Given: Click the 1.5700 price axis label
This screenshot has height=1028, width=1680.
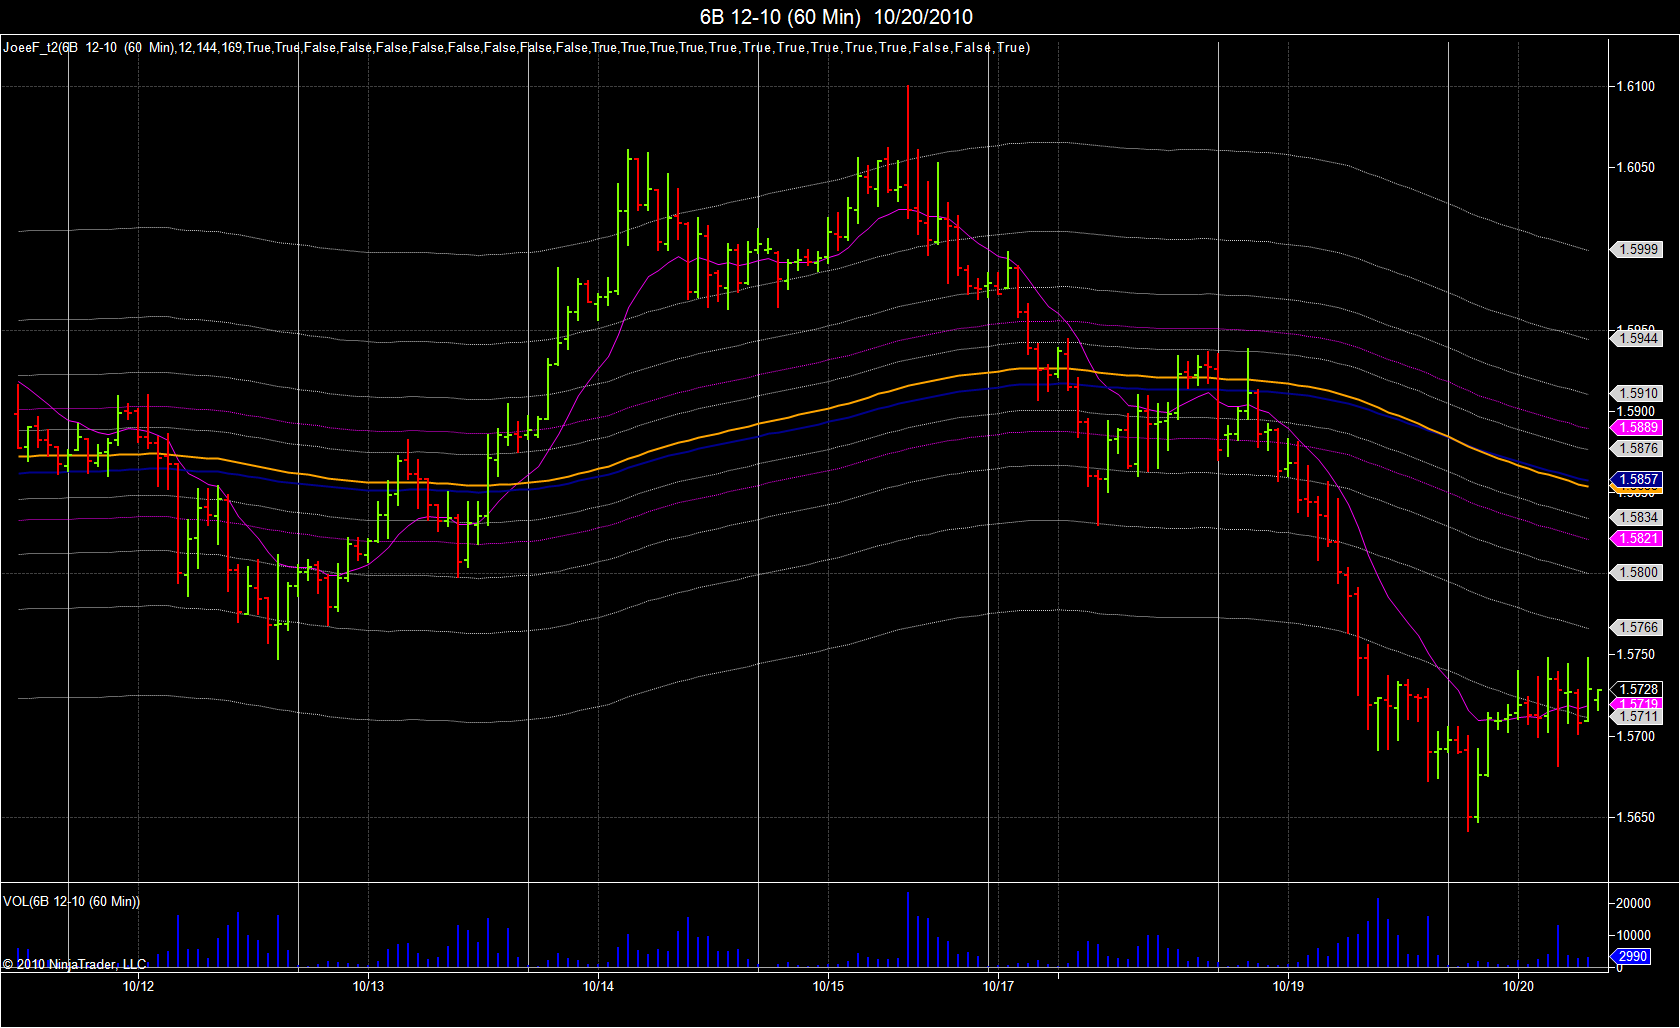Looking at the screenshot, I should (1636, 736).
